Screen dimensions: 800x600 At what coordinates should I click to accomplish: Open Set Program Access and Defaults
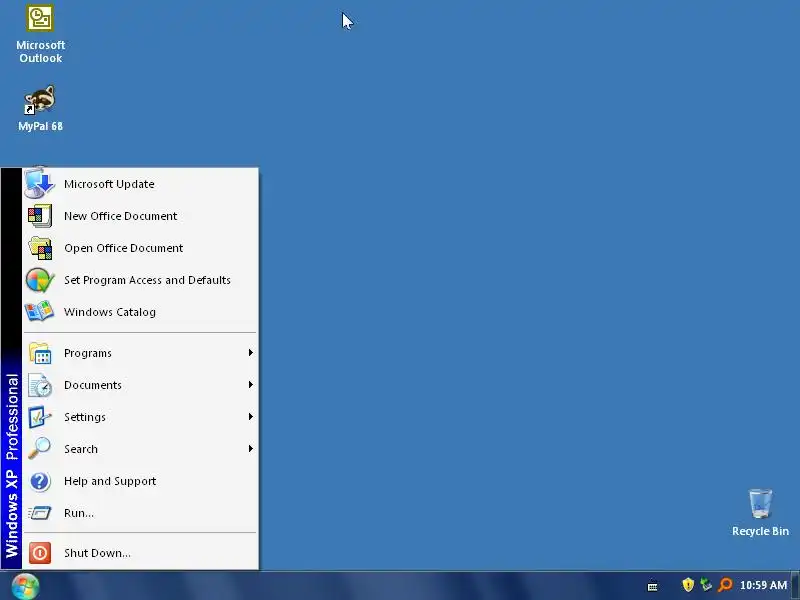click(x=140, y=280)
